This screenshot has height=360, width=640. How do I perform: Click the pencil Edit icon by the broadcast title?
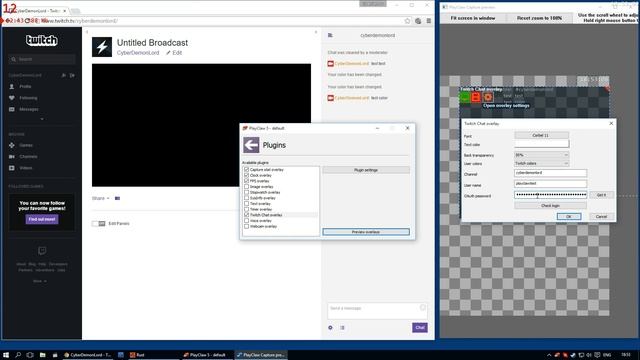(168, 53)
